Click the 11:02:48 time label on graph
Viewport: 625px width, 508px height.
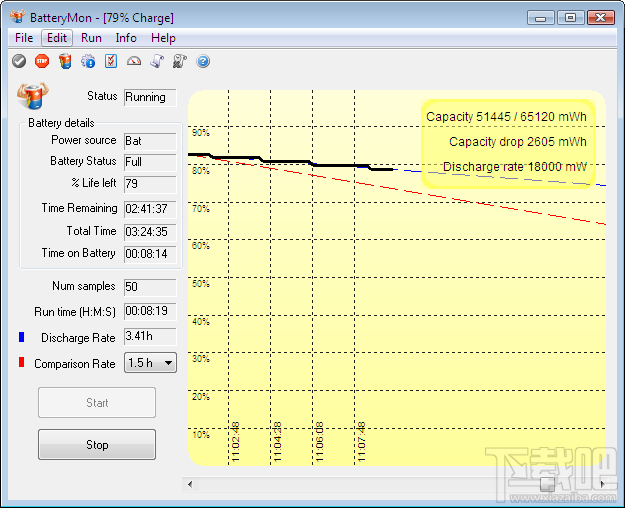click(x=235, y=442)
